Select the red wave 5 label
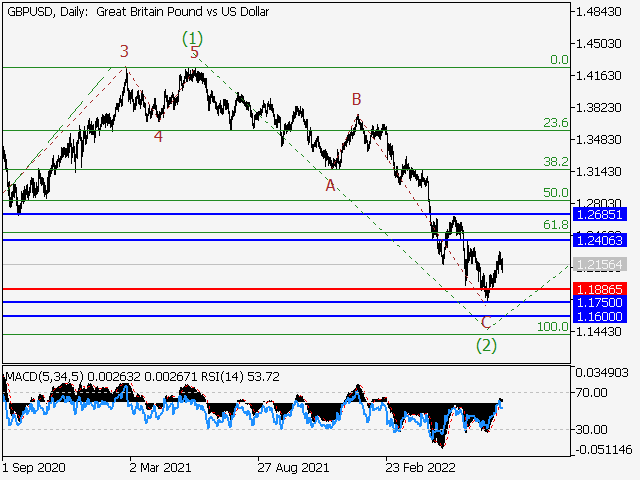This screenshot has height=480, width=640. click(x=194, y=53)
